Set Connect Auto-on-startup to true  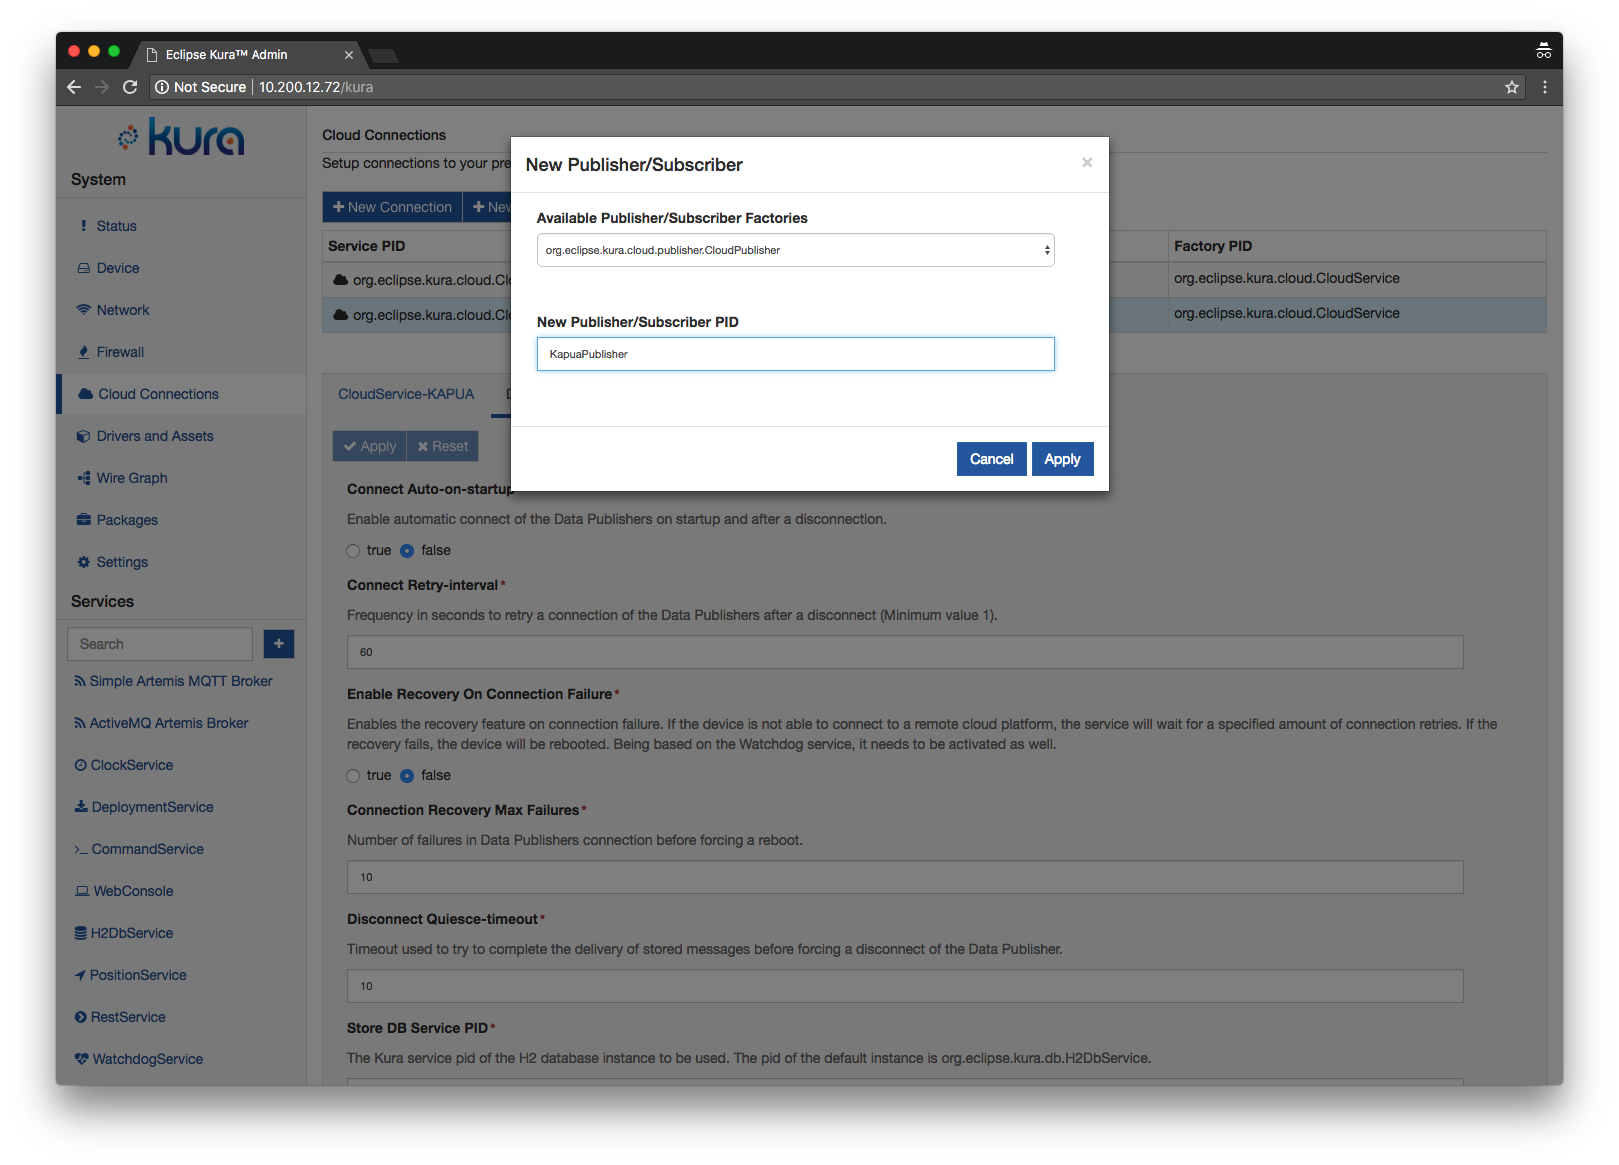click(x=353, y=551)
